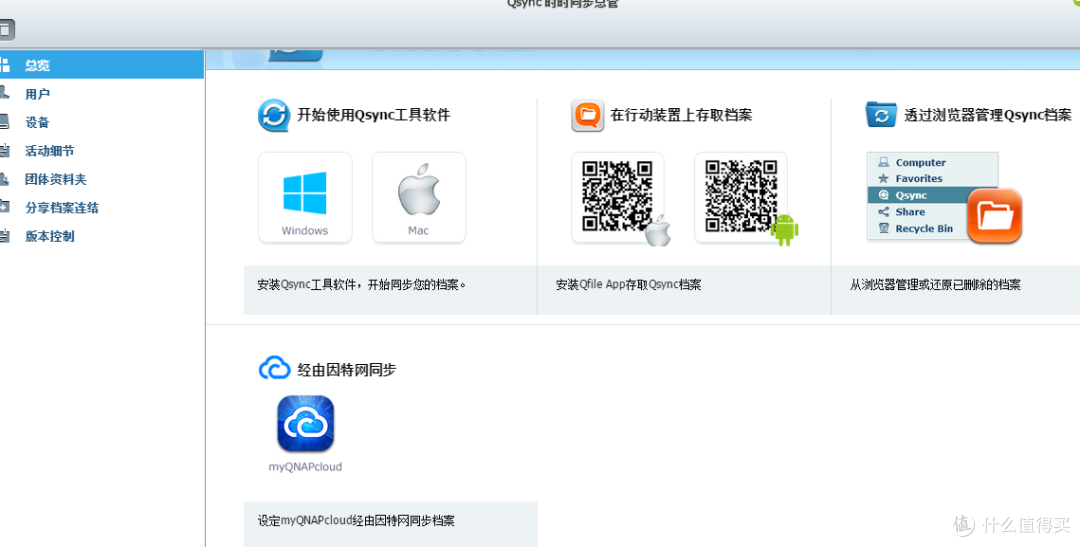This screenshot has width=1080, height=547.
Task: Click the heading 在行动装置上存取档案
Action: point(681,115)
